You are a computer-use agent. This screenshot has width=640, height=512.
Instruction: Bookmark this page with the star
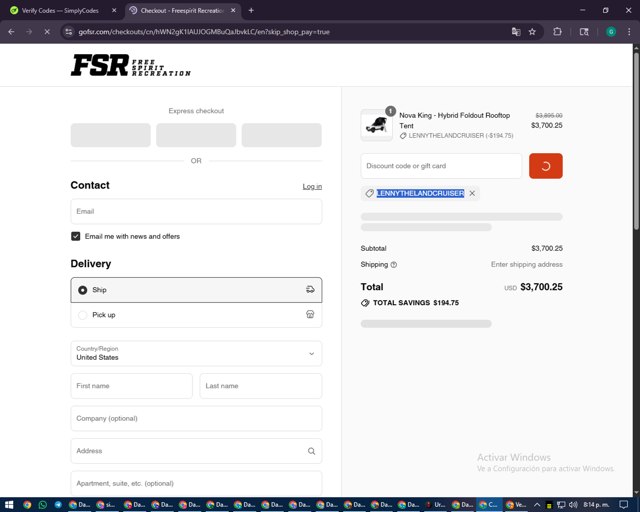532,32
